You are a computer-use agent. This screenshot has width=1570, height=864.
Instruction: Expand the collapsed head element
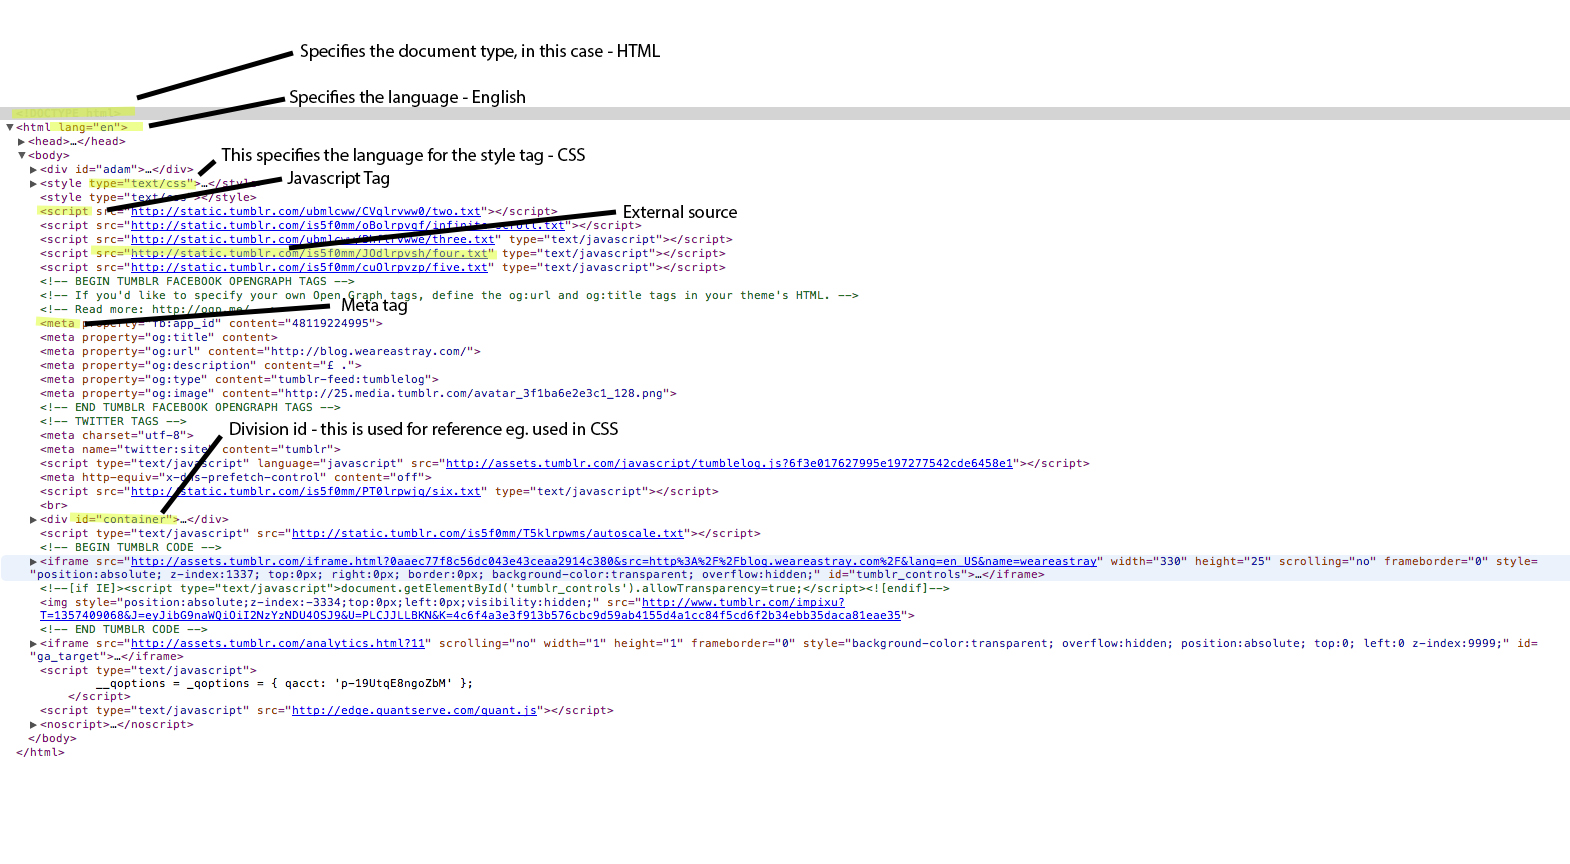coord(22,141)
